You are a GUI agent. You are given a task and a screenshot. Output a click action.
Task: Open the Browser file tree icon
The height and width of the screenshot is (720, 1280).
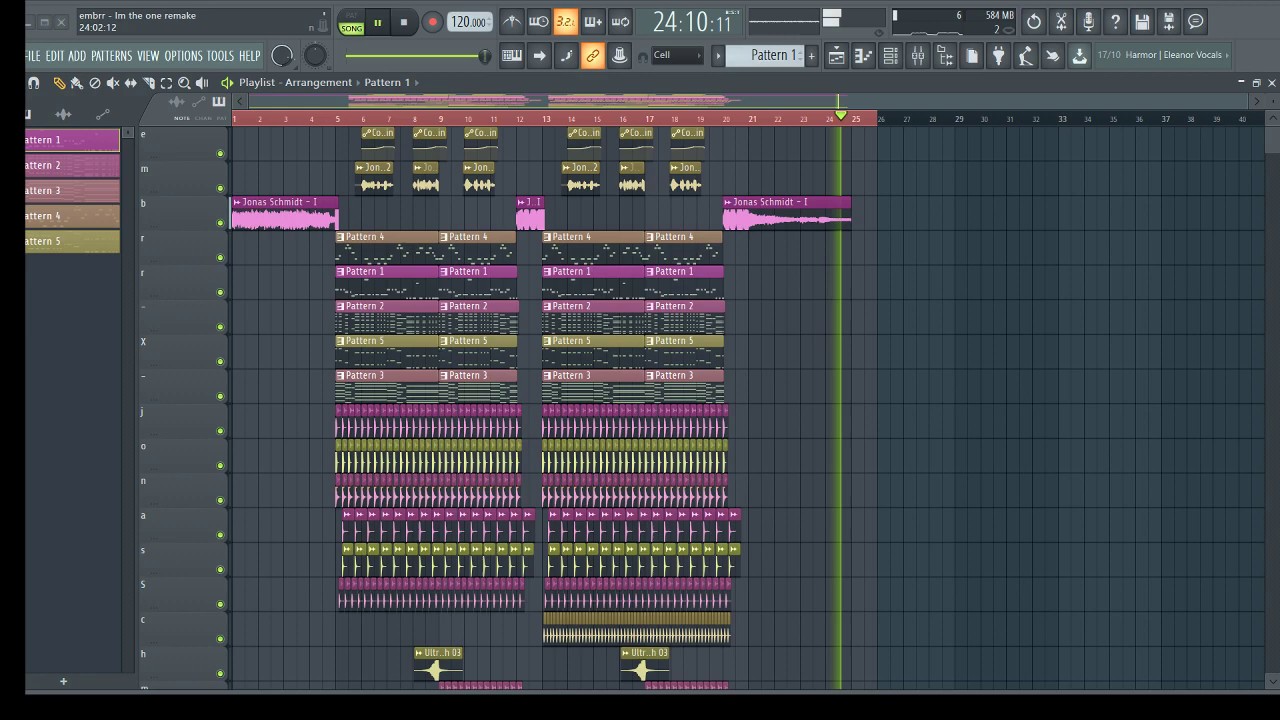pos(945,56)
